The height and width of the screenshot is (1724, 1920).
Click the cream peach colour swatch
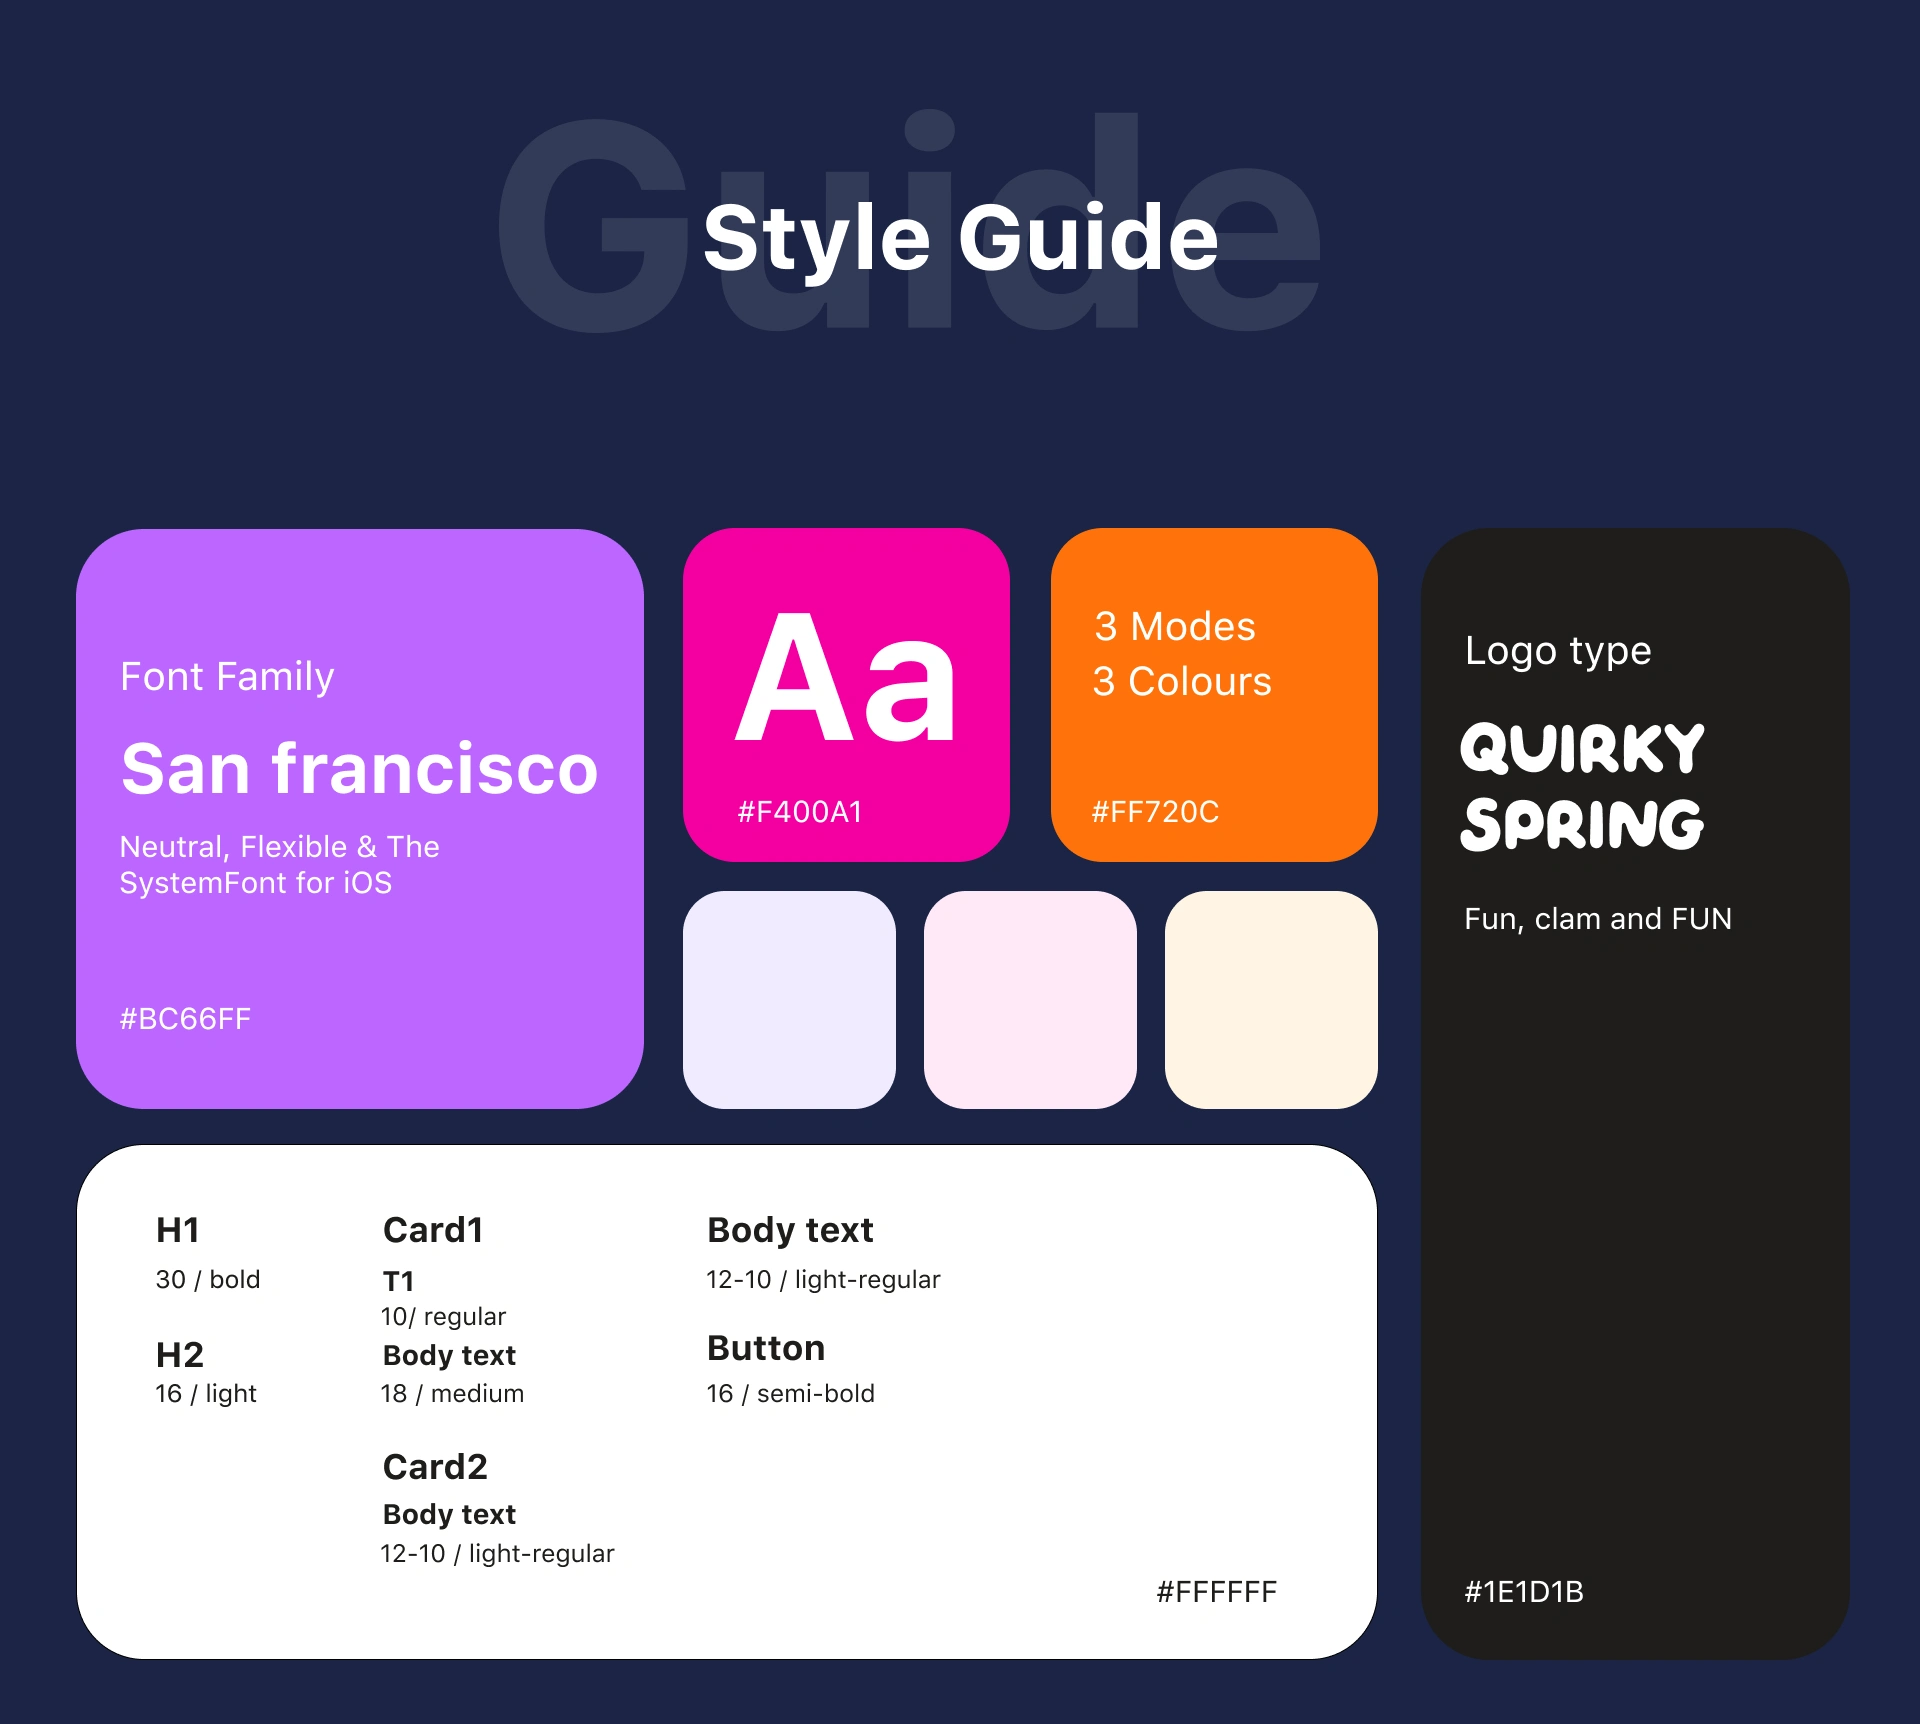[x=1271, y=999]
